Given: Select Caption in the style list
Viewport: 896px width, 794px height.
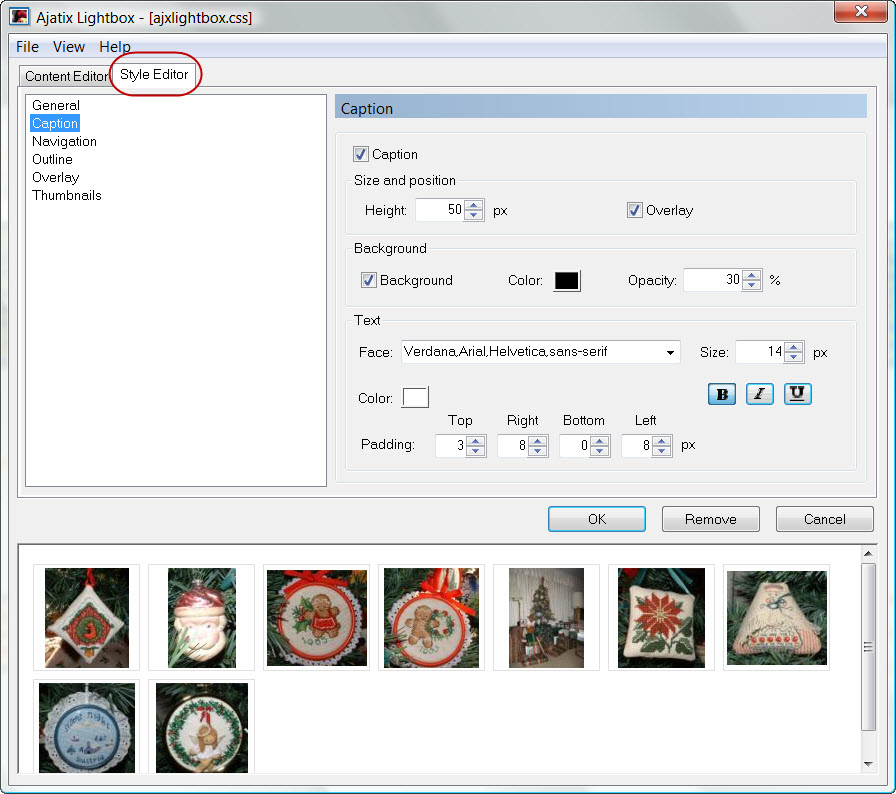Looking at the screenshot, I should (55, 123).
